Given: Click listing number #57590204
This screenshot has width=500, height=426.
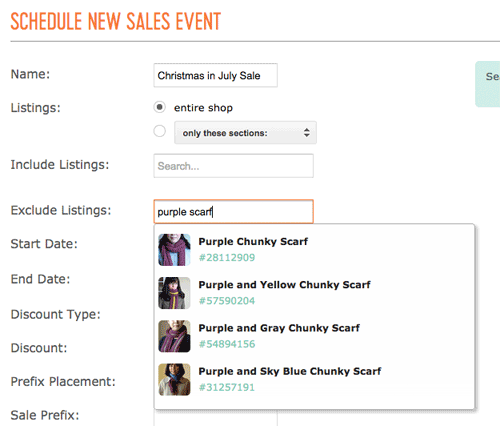Looking at the screenshot, I should [227, 301].
